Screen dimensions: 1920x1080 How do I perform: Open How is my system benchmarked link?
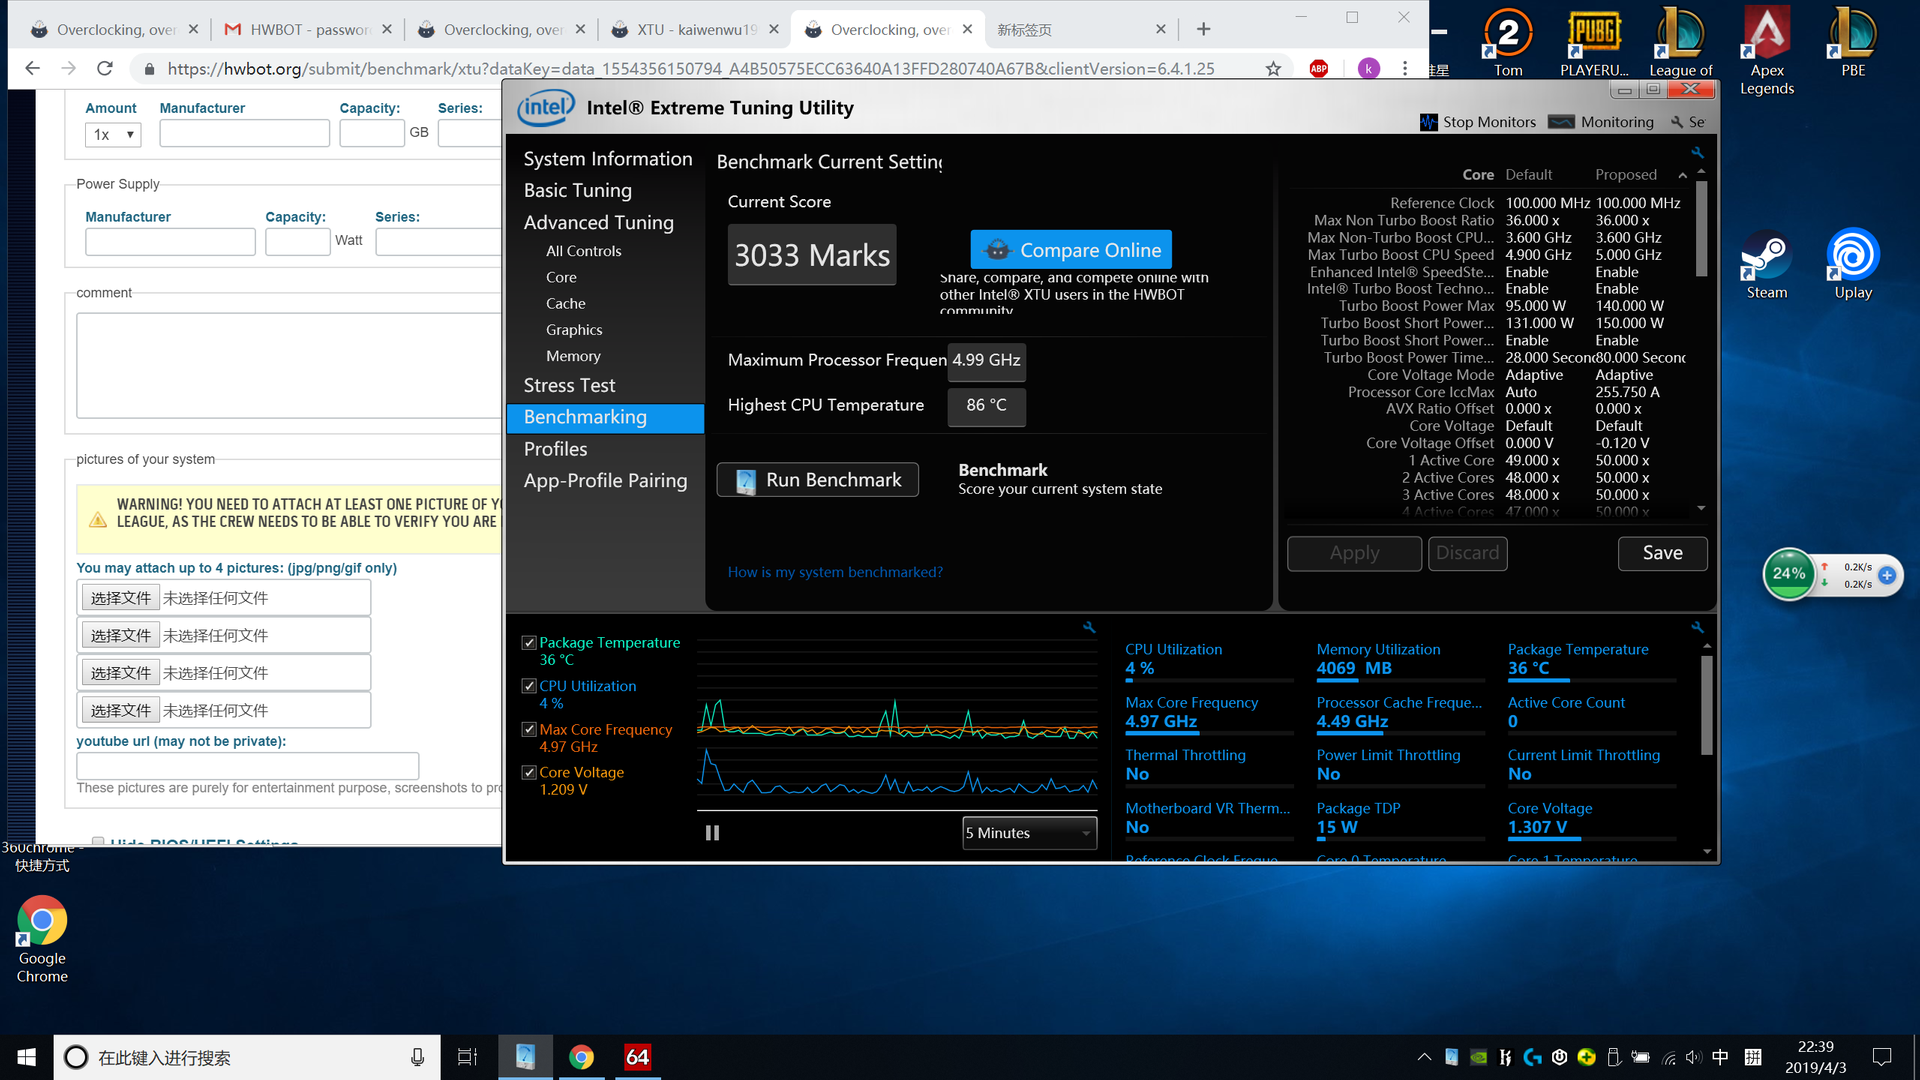835,572
